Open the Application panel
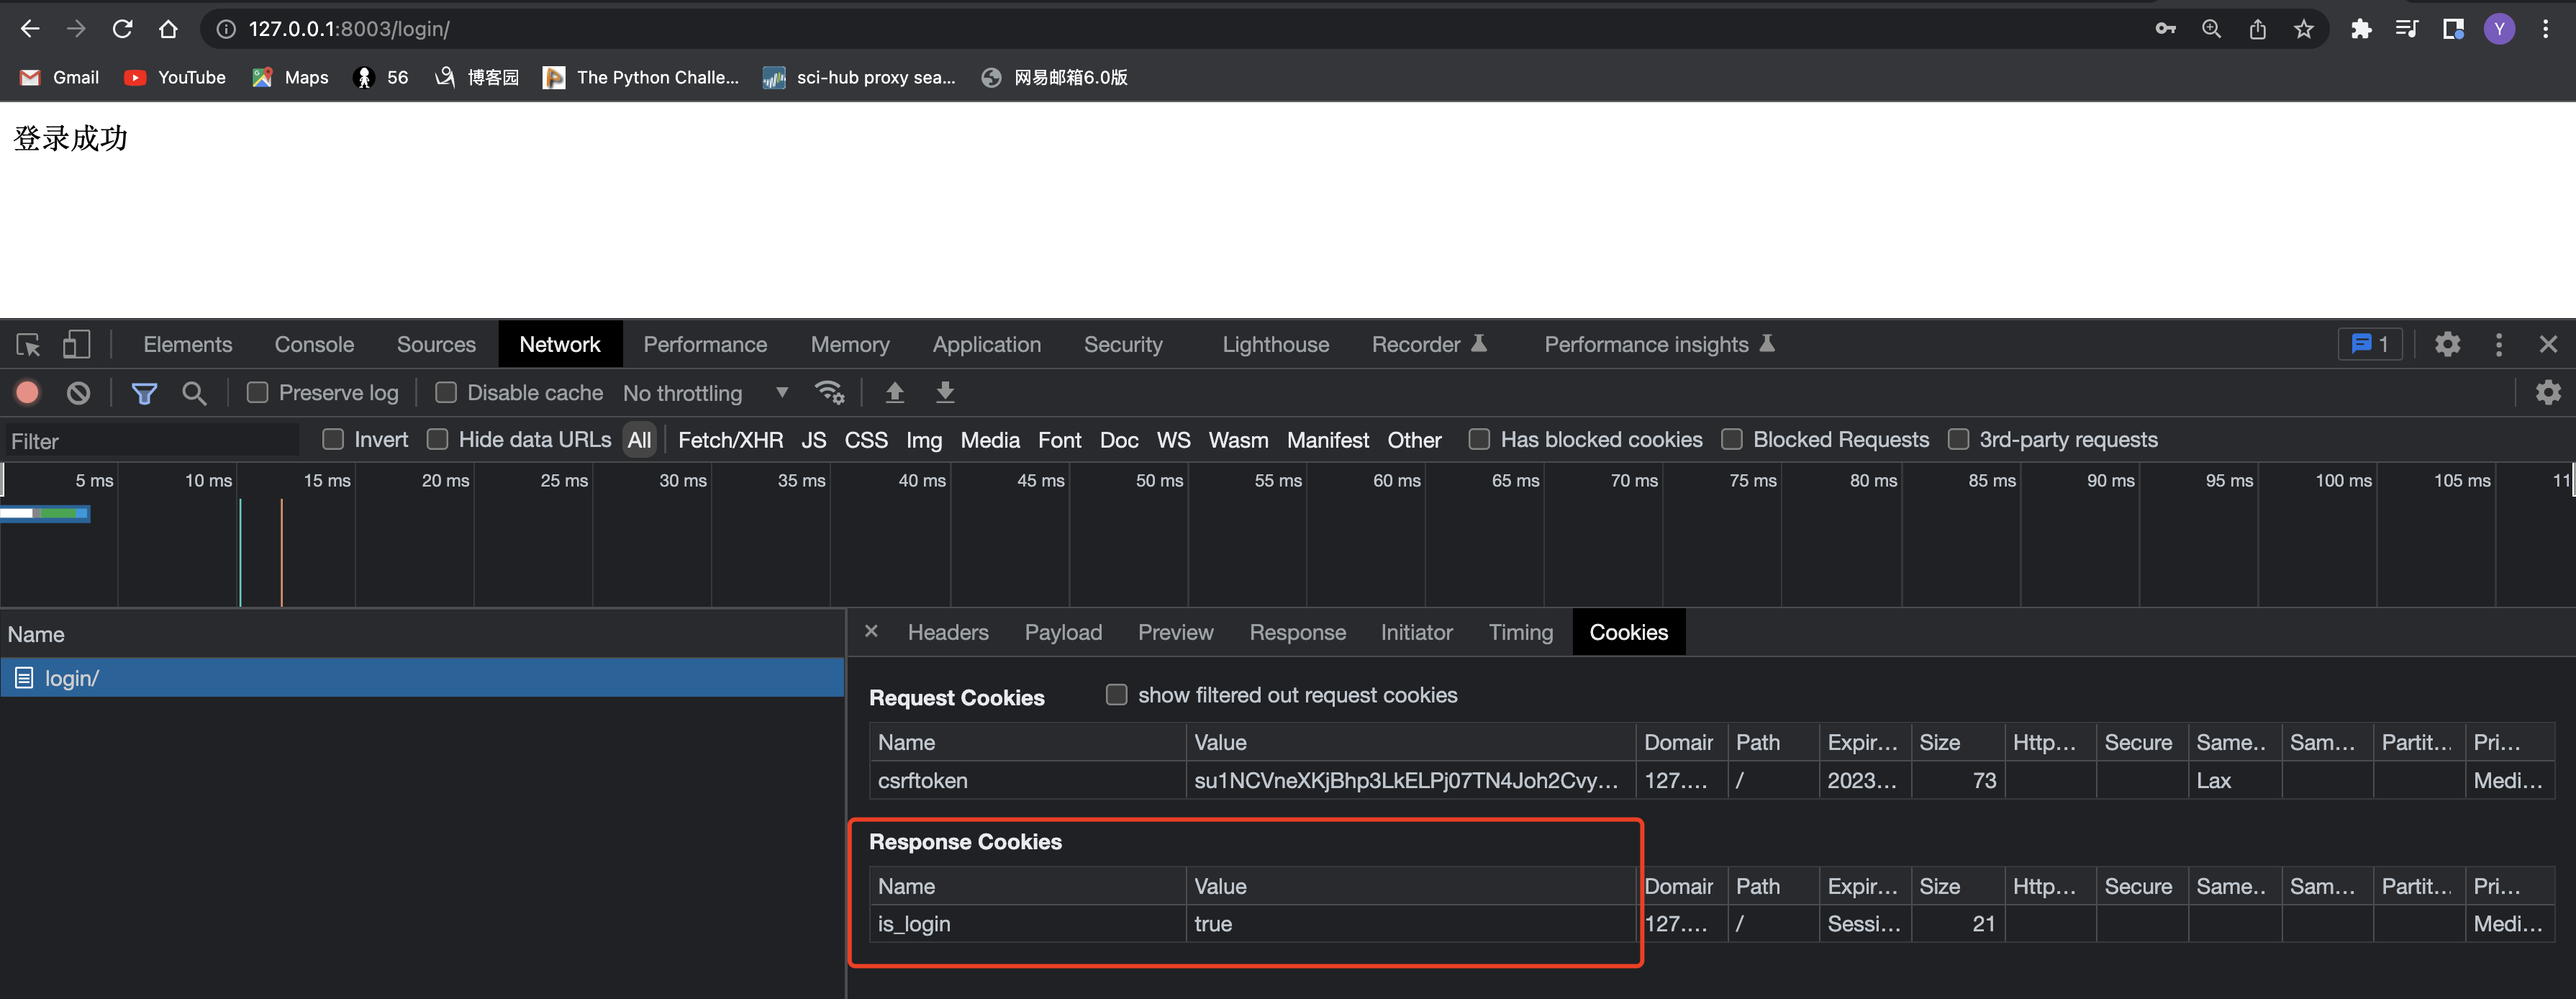2576x999 pixels. (x=986, y=345)
